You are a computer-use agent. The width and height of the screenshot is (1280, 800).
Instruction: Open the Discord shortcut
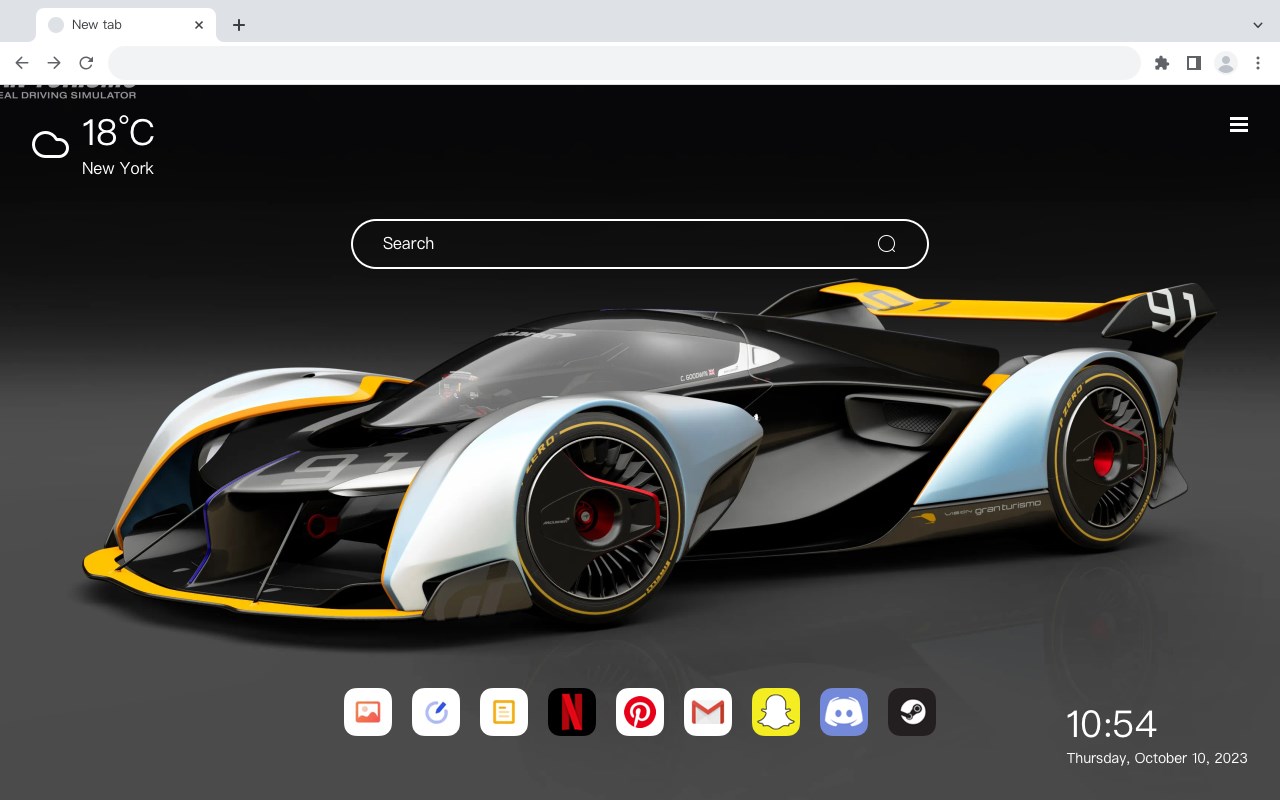(x=844, y=712)
